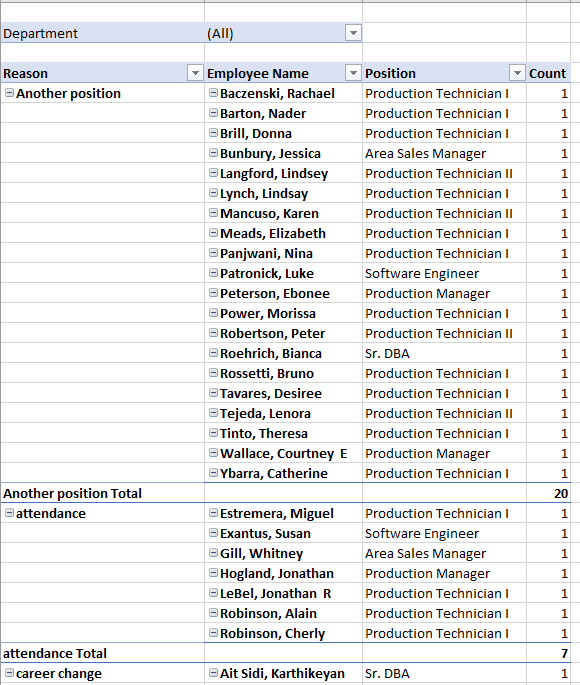The height and width of the screenshot is (685, 580).
Task: Select the Department label cell
Action: pos(102,33)
